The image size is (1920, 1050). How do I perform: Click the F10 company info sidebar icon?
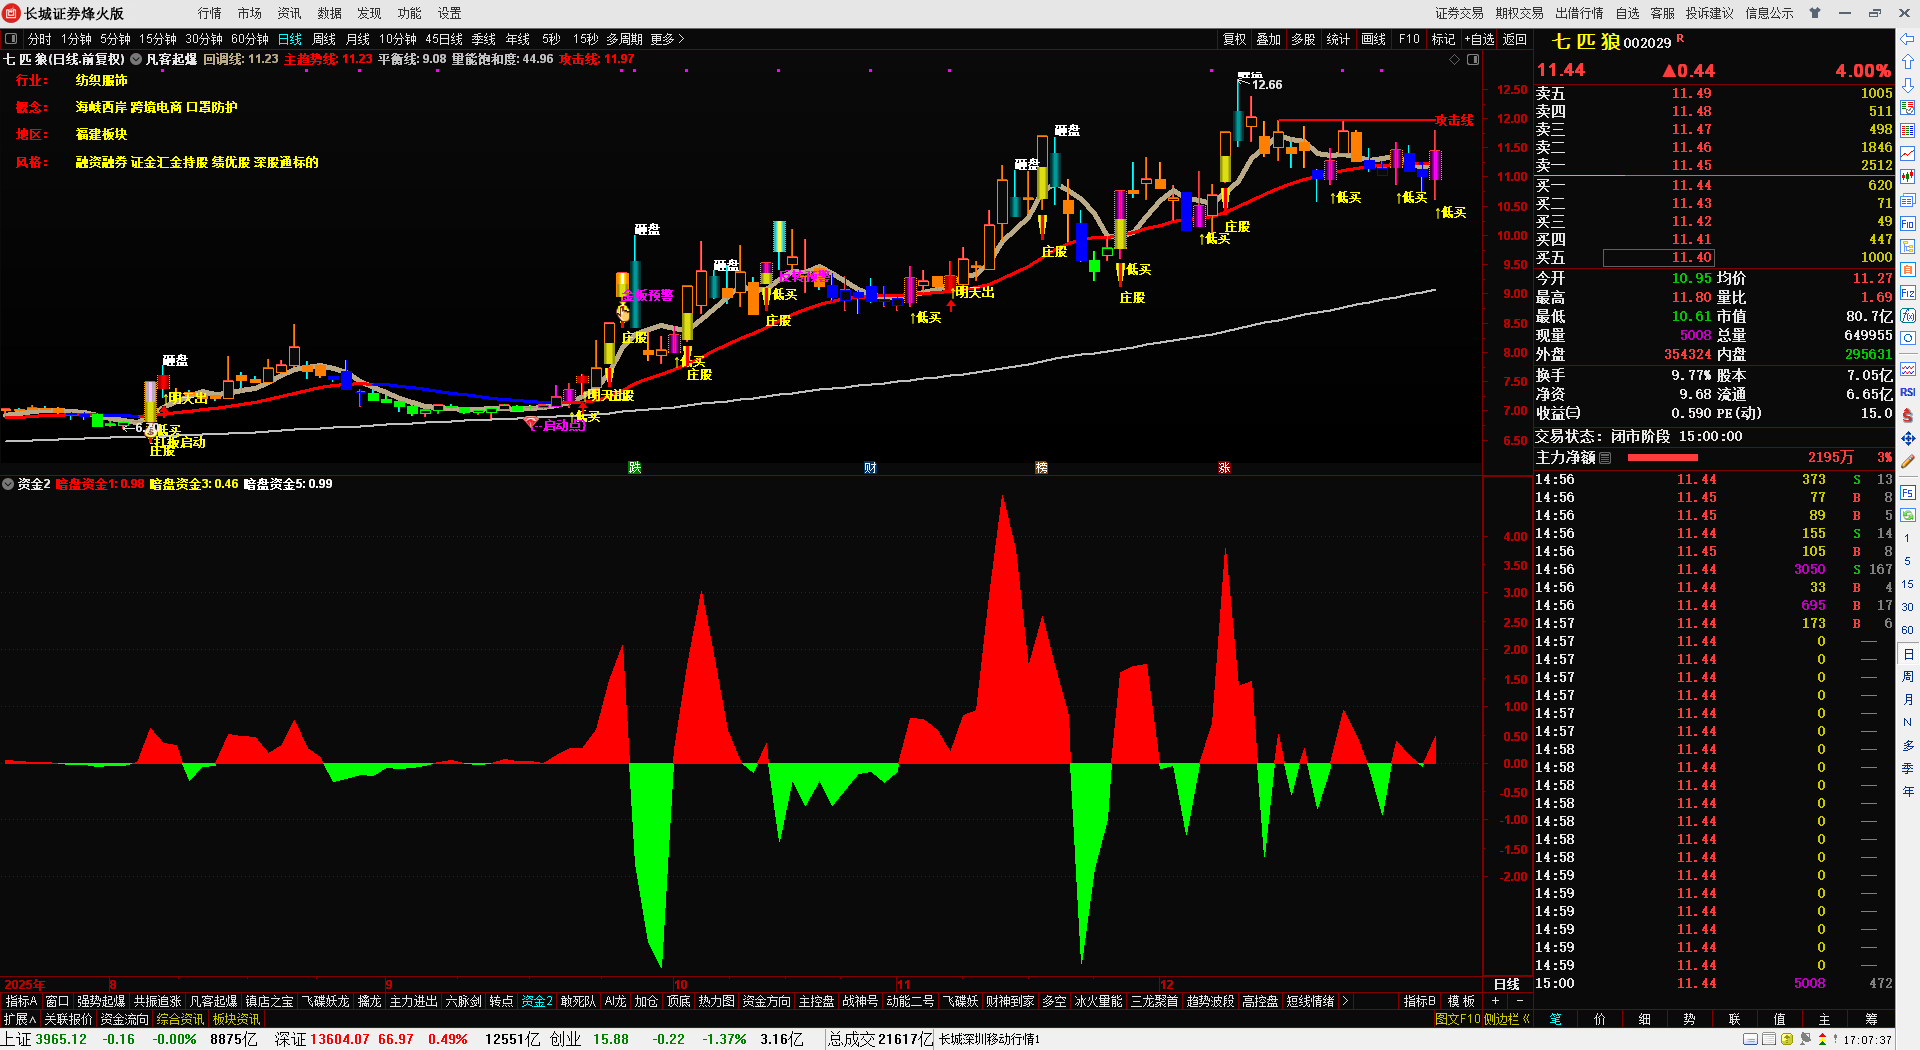pyautogui.click(x=1908, y=224)
